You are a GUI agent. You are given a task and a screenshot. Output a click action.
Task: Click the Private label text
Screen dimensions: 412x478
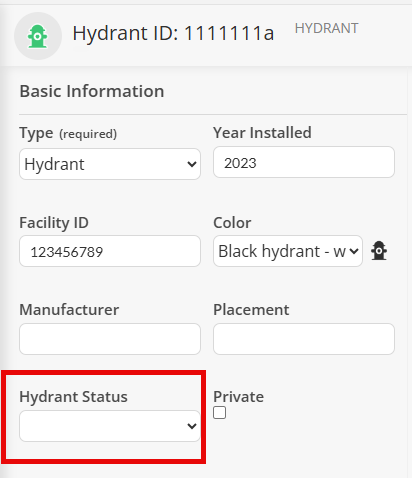238,397
